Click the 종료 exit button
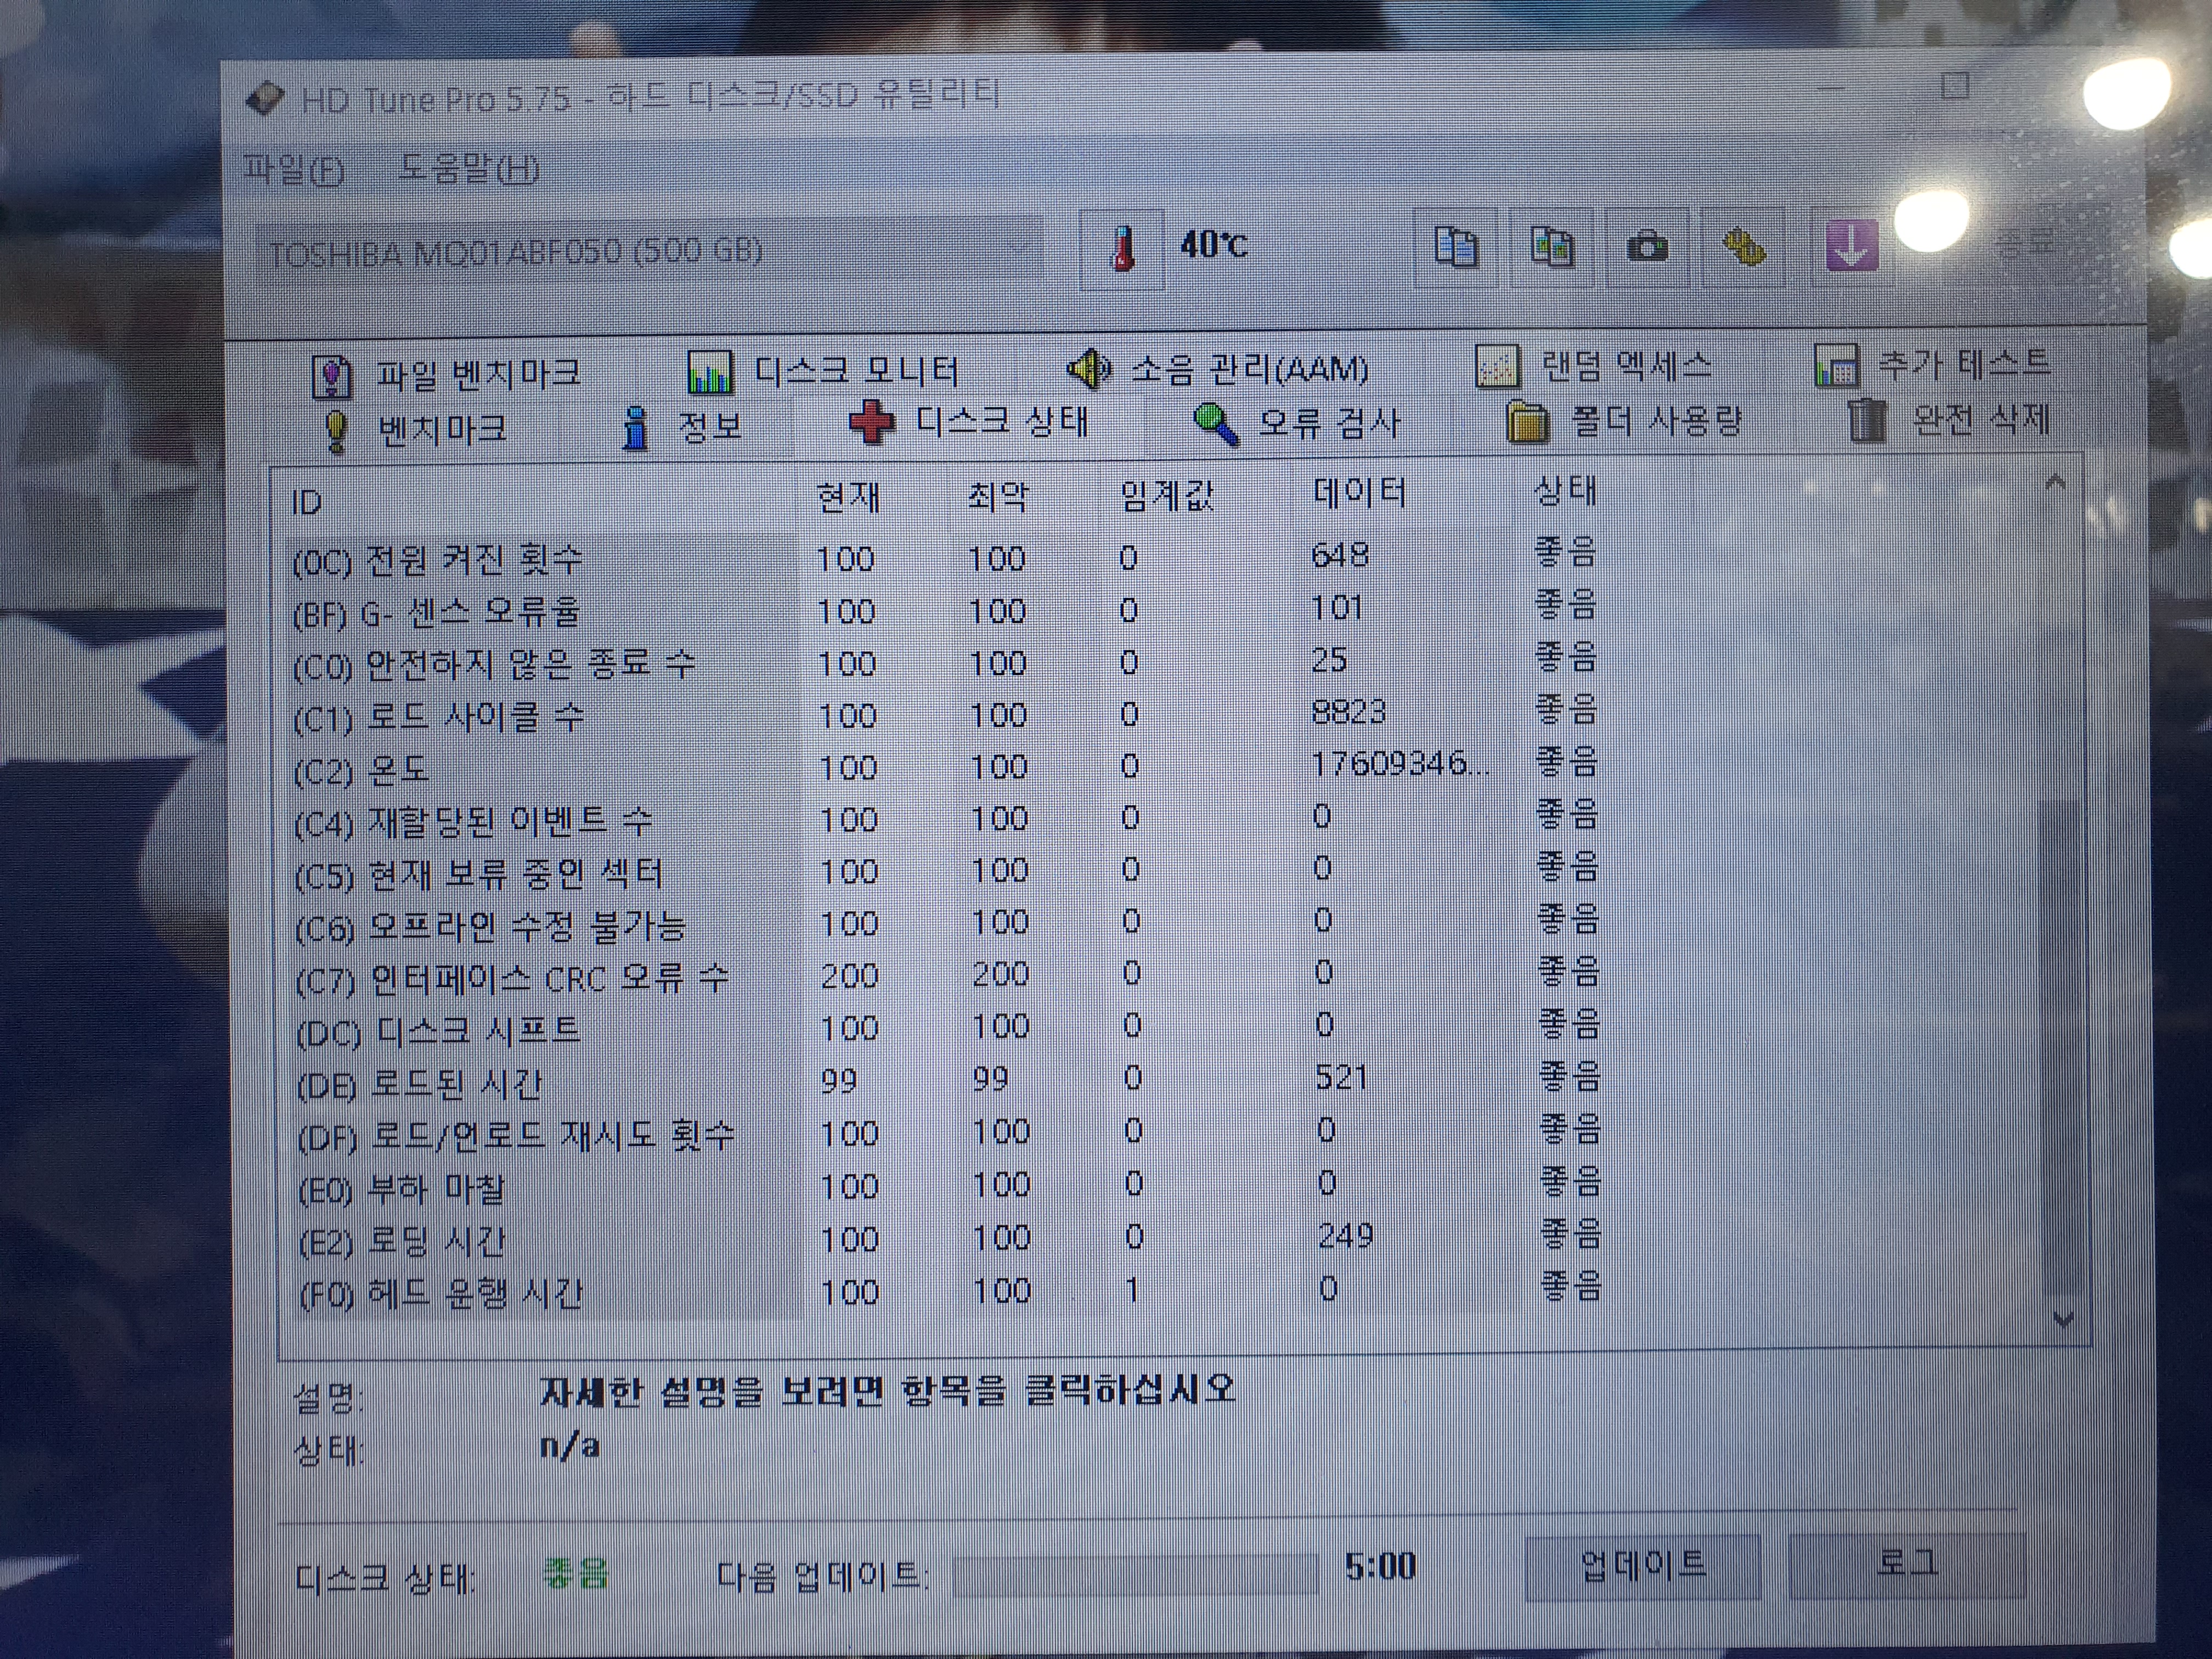The height and width of the screenshot is (1659, 2212). (2024, 242)
